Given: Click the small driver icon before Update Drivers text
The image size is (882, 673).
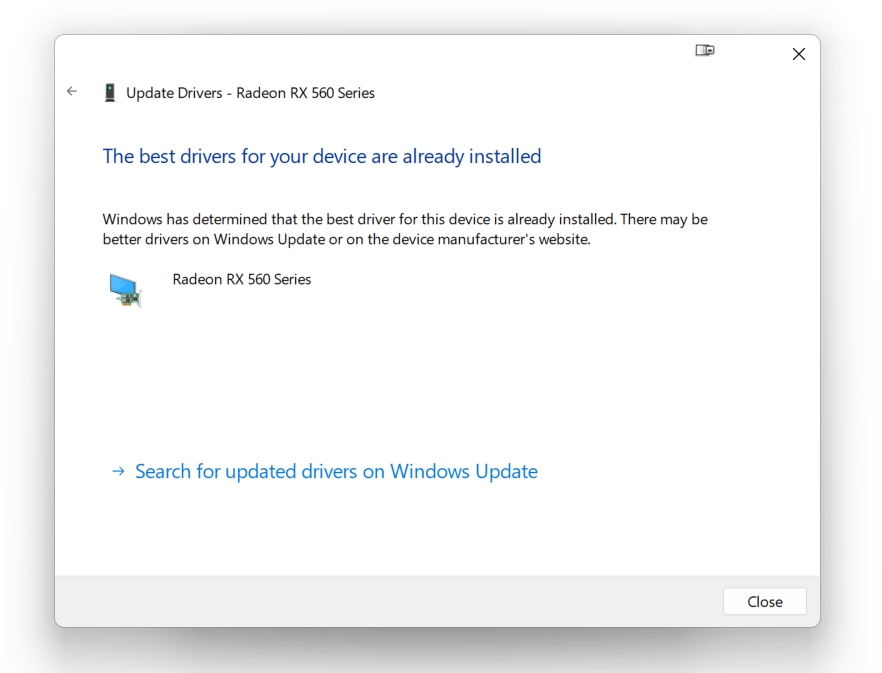Looking at the screenshot, I should (x=109, y=92).
